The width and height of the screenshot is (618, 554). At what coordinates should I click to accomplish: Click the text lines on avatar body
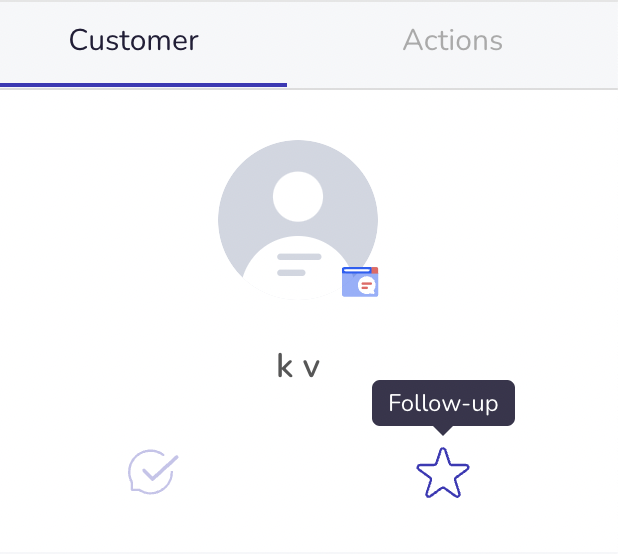coord(299,265)
